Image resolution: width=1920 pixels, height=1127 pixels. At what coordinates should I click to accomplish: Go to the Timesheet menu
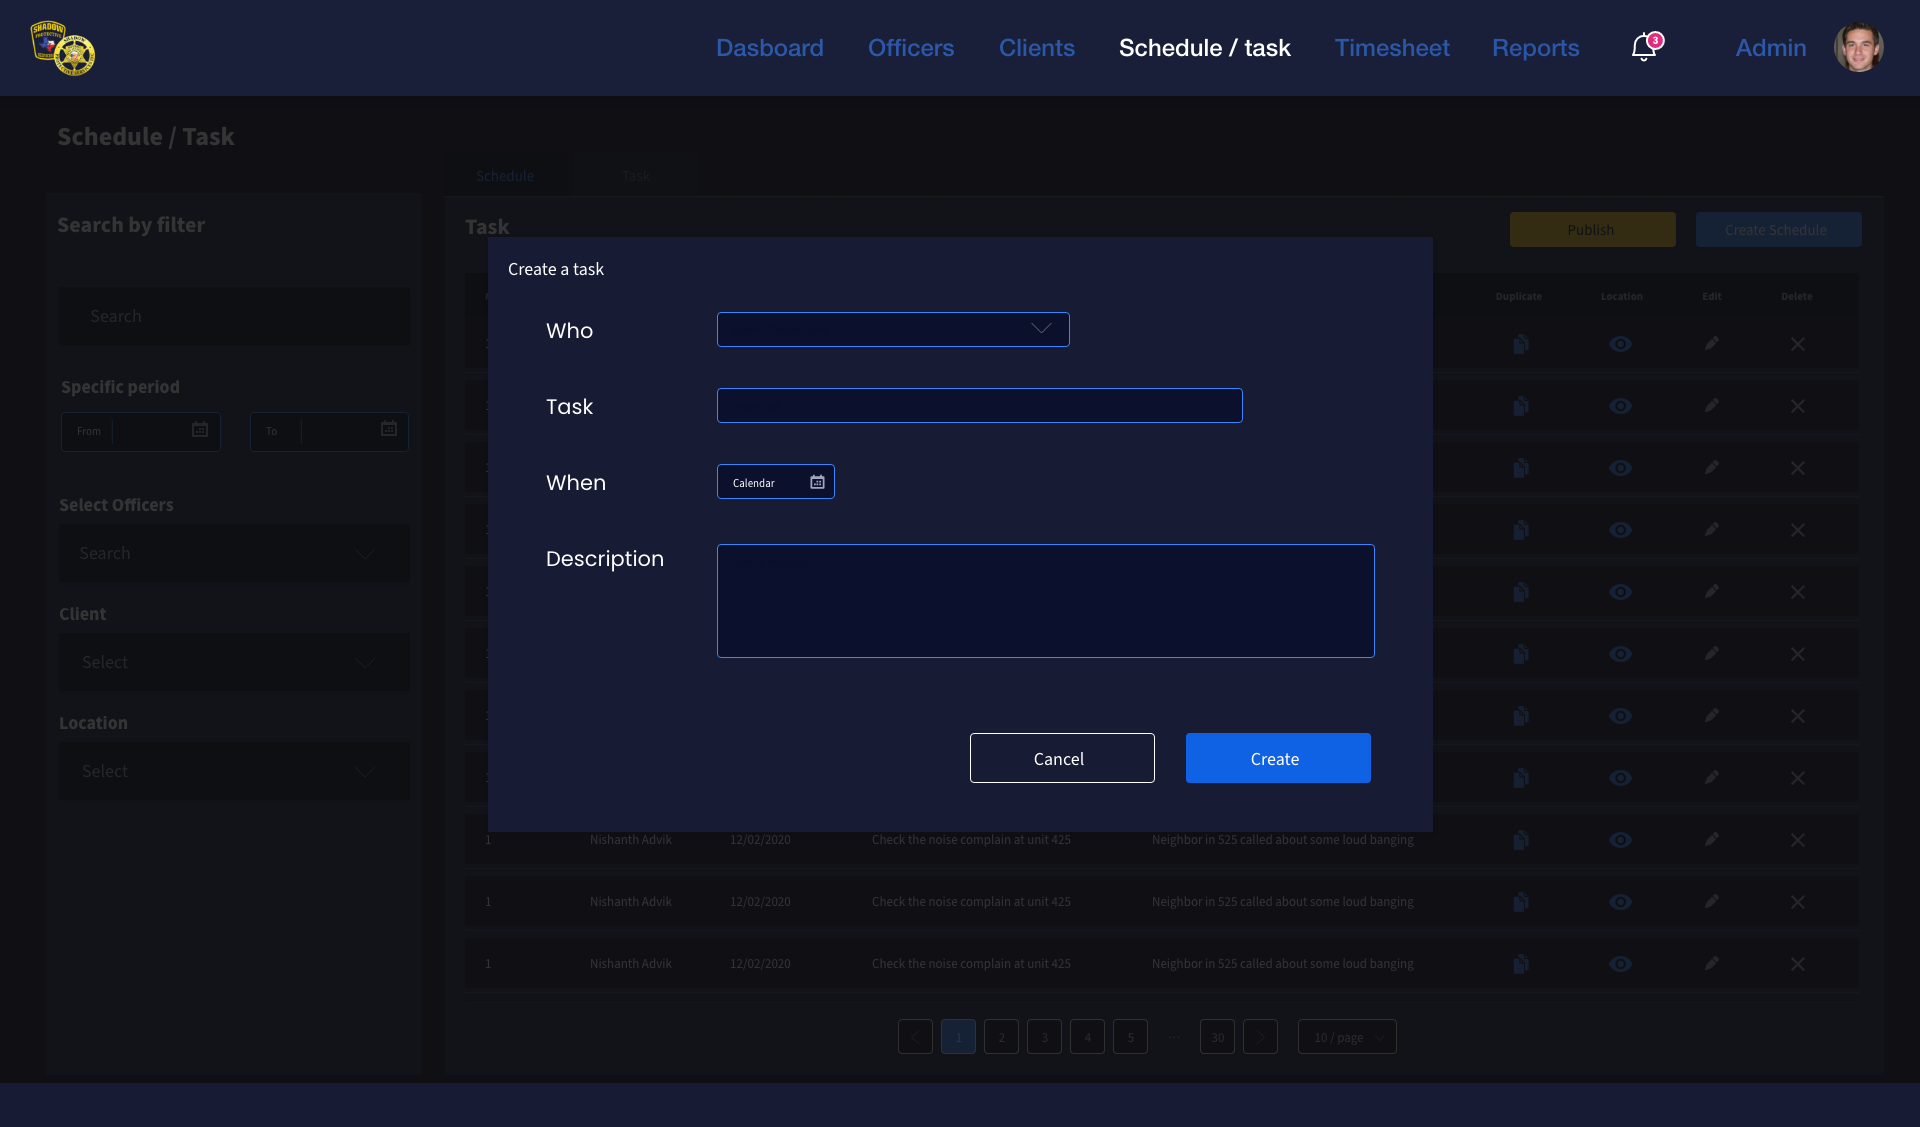pyautogui.click(x=1391, y=47)
